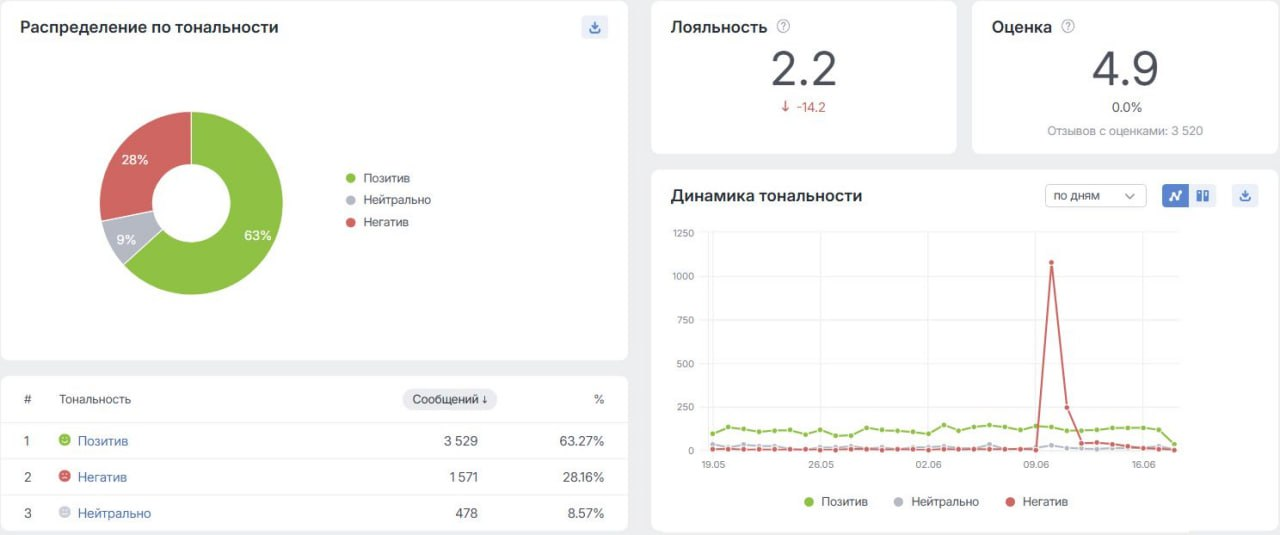Screen dimensions: 1280x535
Task: Switch to bar chart view
Action: point(1203,196)
